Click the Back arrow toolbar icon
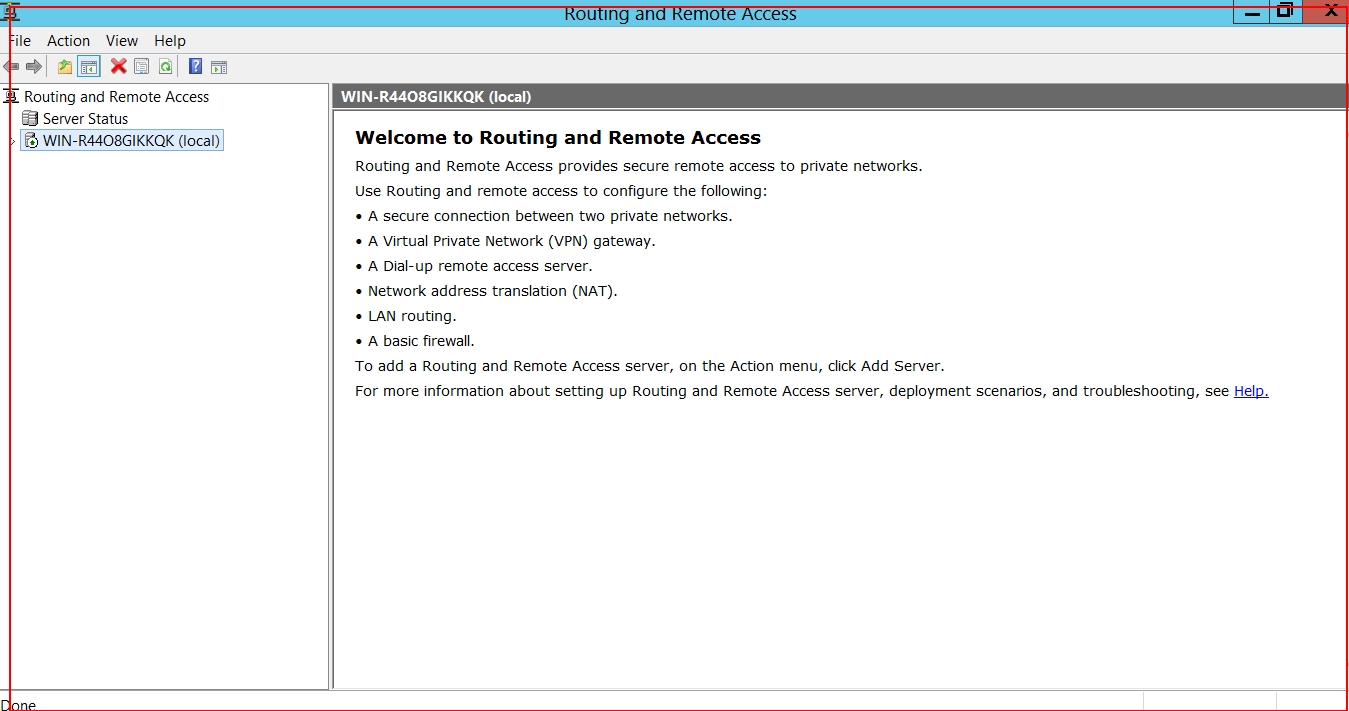 coord(11,67)
